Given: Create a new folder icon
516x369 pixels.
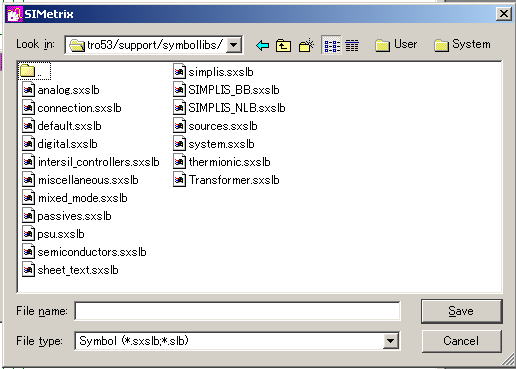Looking at the screenshot, I should coord(306,45).
